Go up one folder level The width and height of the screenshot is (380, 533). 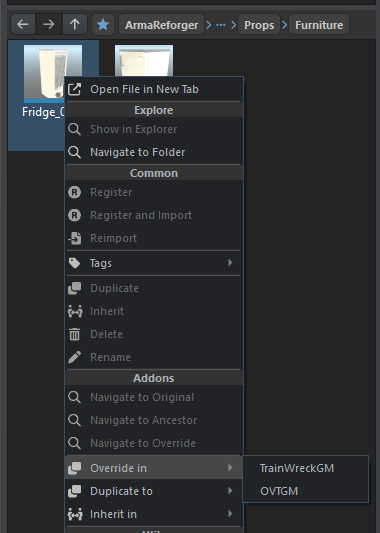(x=75, y=24)
